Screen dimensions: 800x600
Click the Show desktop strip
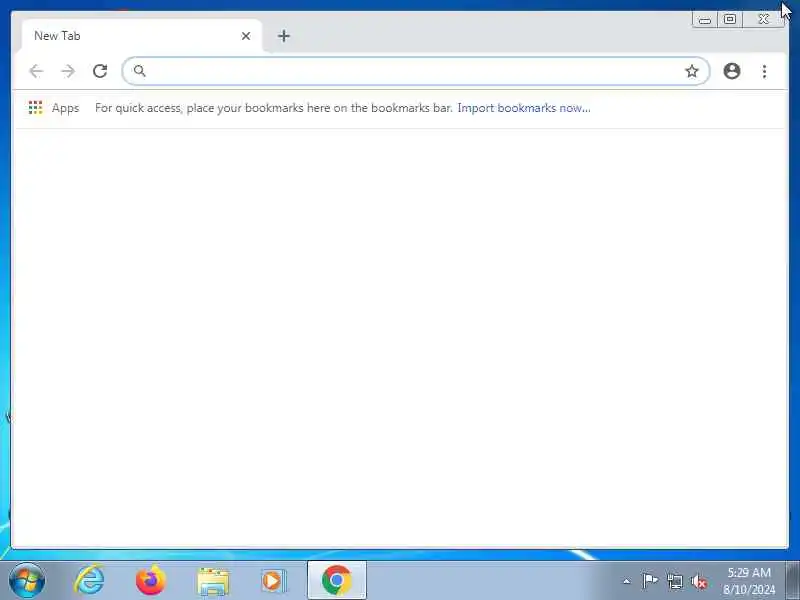pos(792,580)
